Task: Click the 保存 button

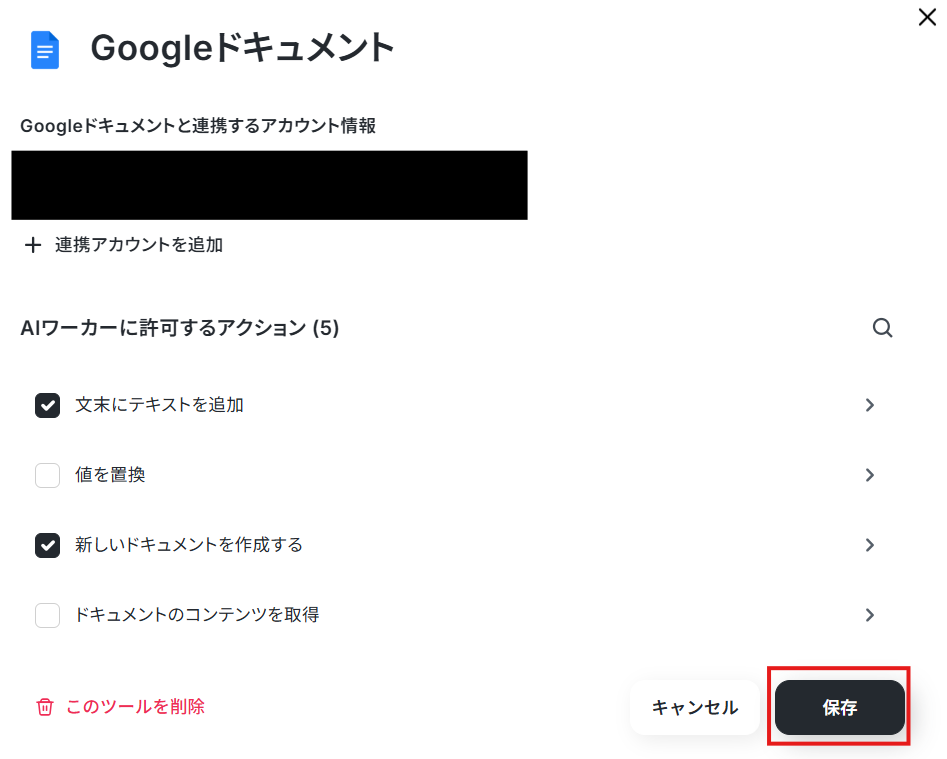Action: pyautogui.click(x=839, y=707)
